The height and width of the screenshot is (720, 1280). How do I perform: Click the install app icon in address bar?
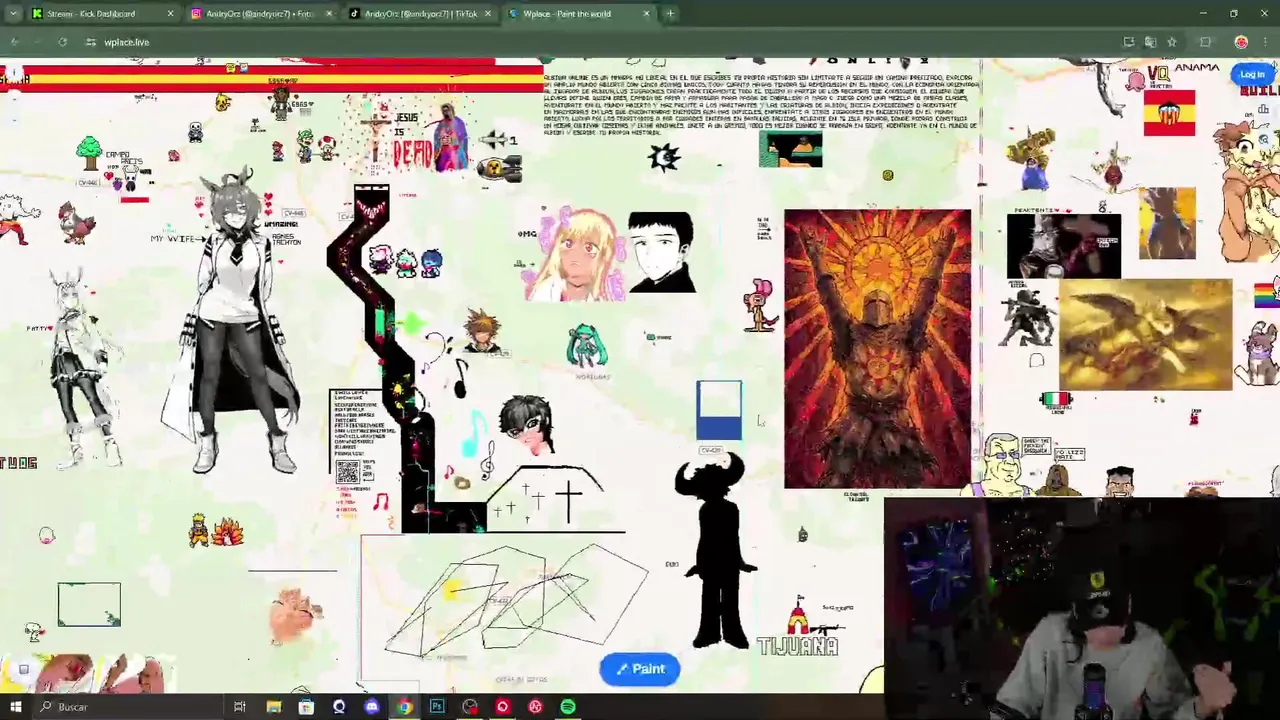pyautogui.click(x=1129, y=42)
